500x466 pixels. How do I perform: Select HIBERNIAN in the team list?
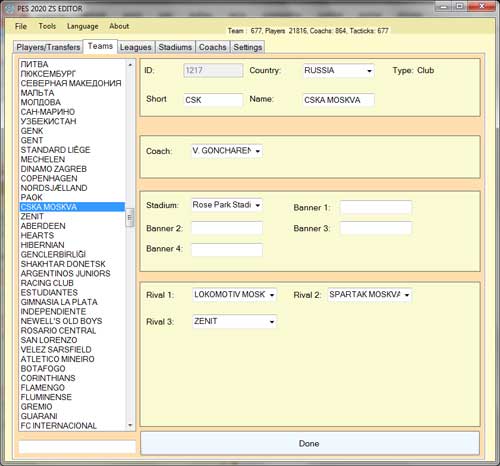coord(72,245)
